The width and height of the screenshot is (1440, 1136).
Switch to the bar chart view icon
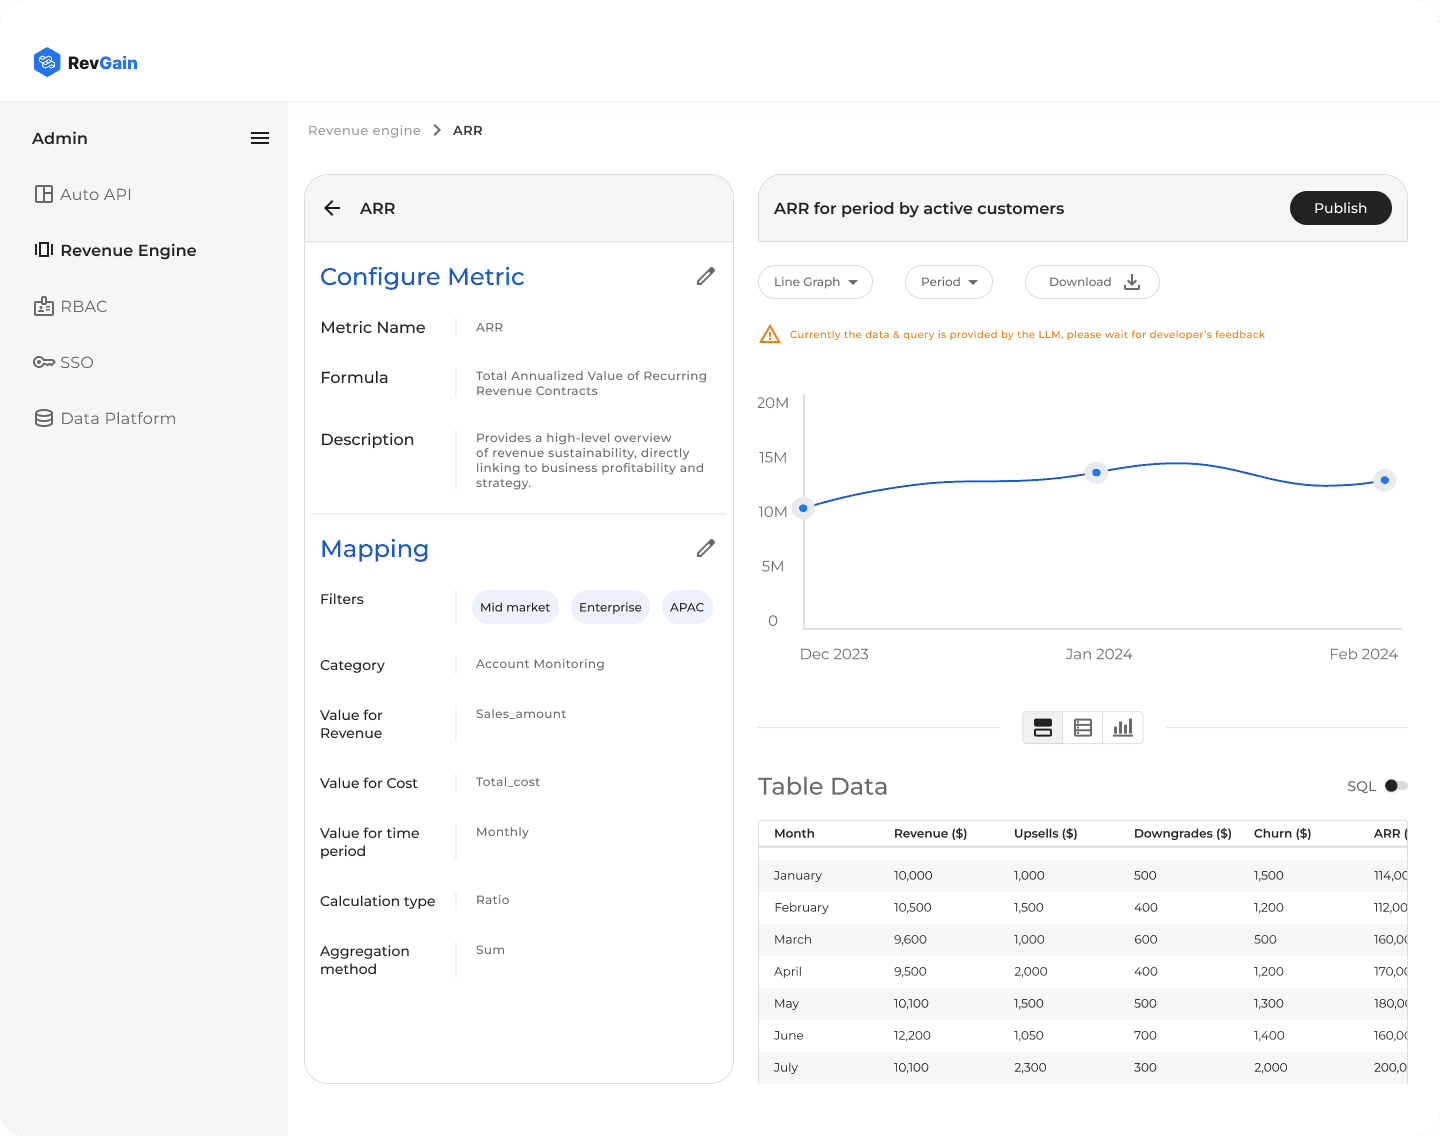tap(1123, 727)
